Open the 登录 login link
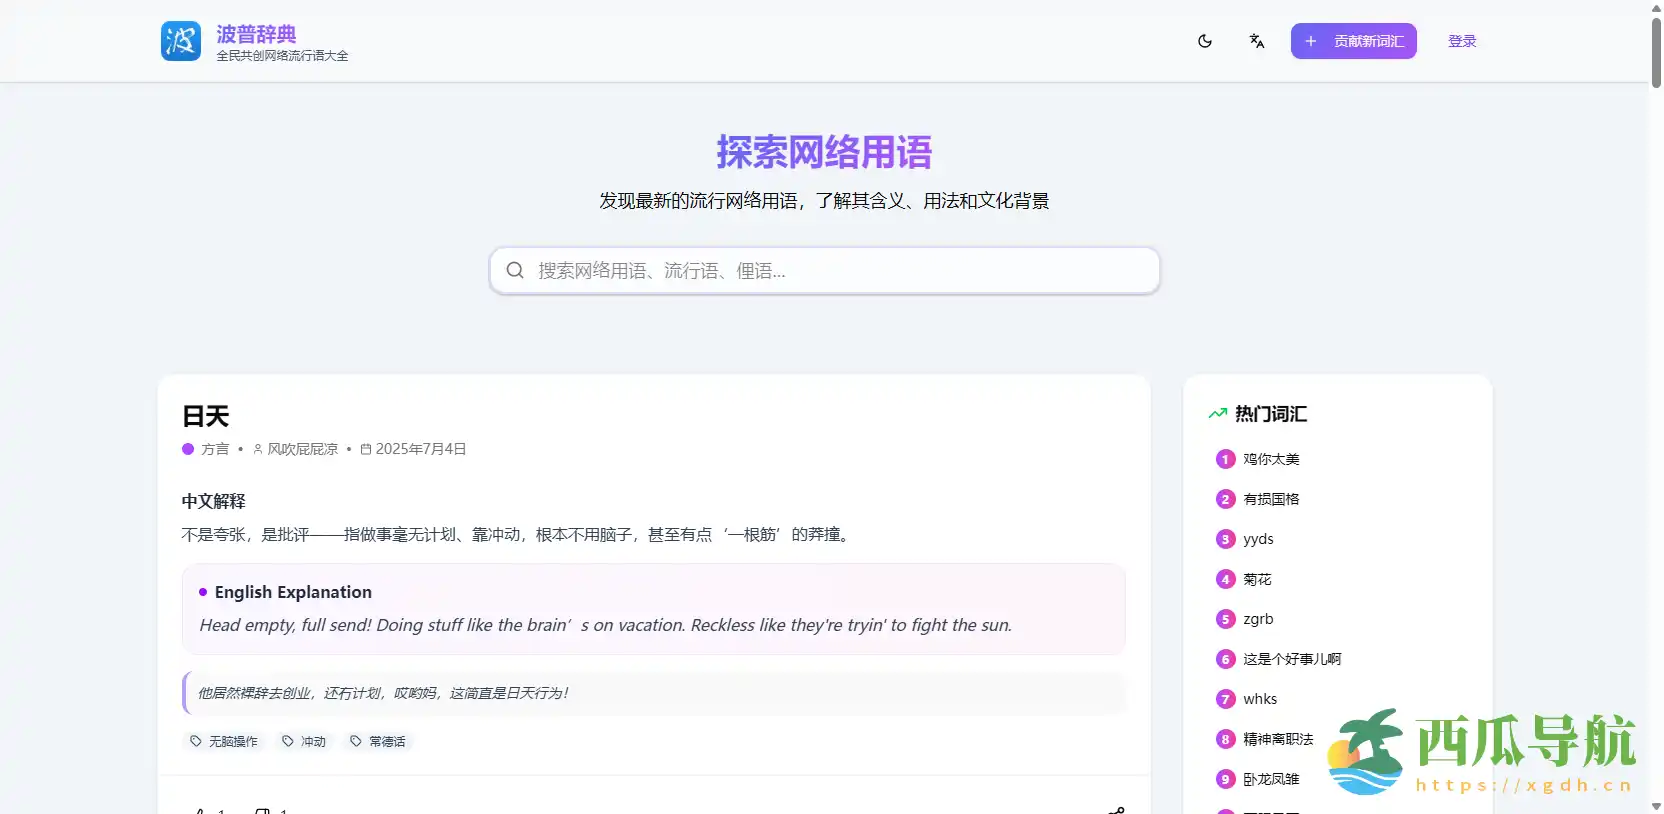The image size is (1664, 814). 1462,41
